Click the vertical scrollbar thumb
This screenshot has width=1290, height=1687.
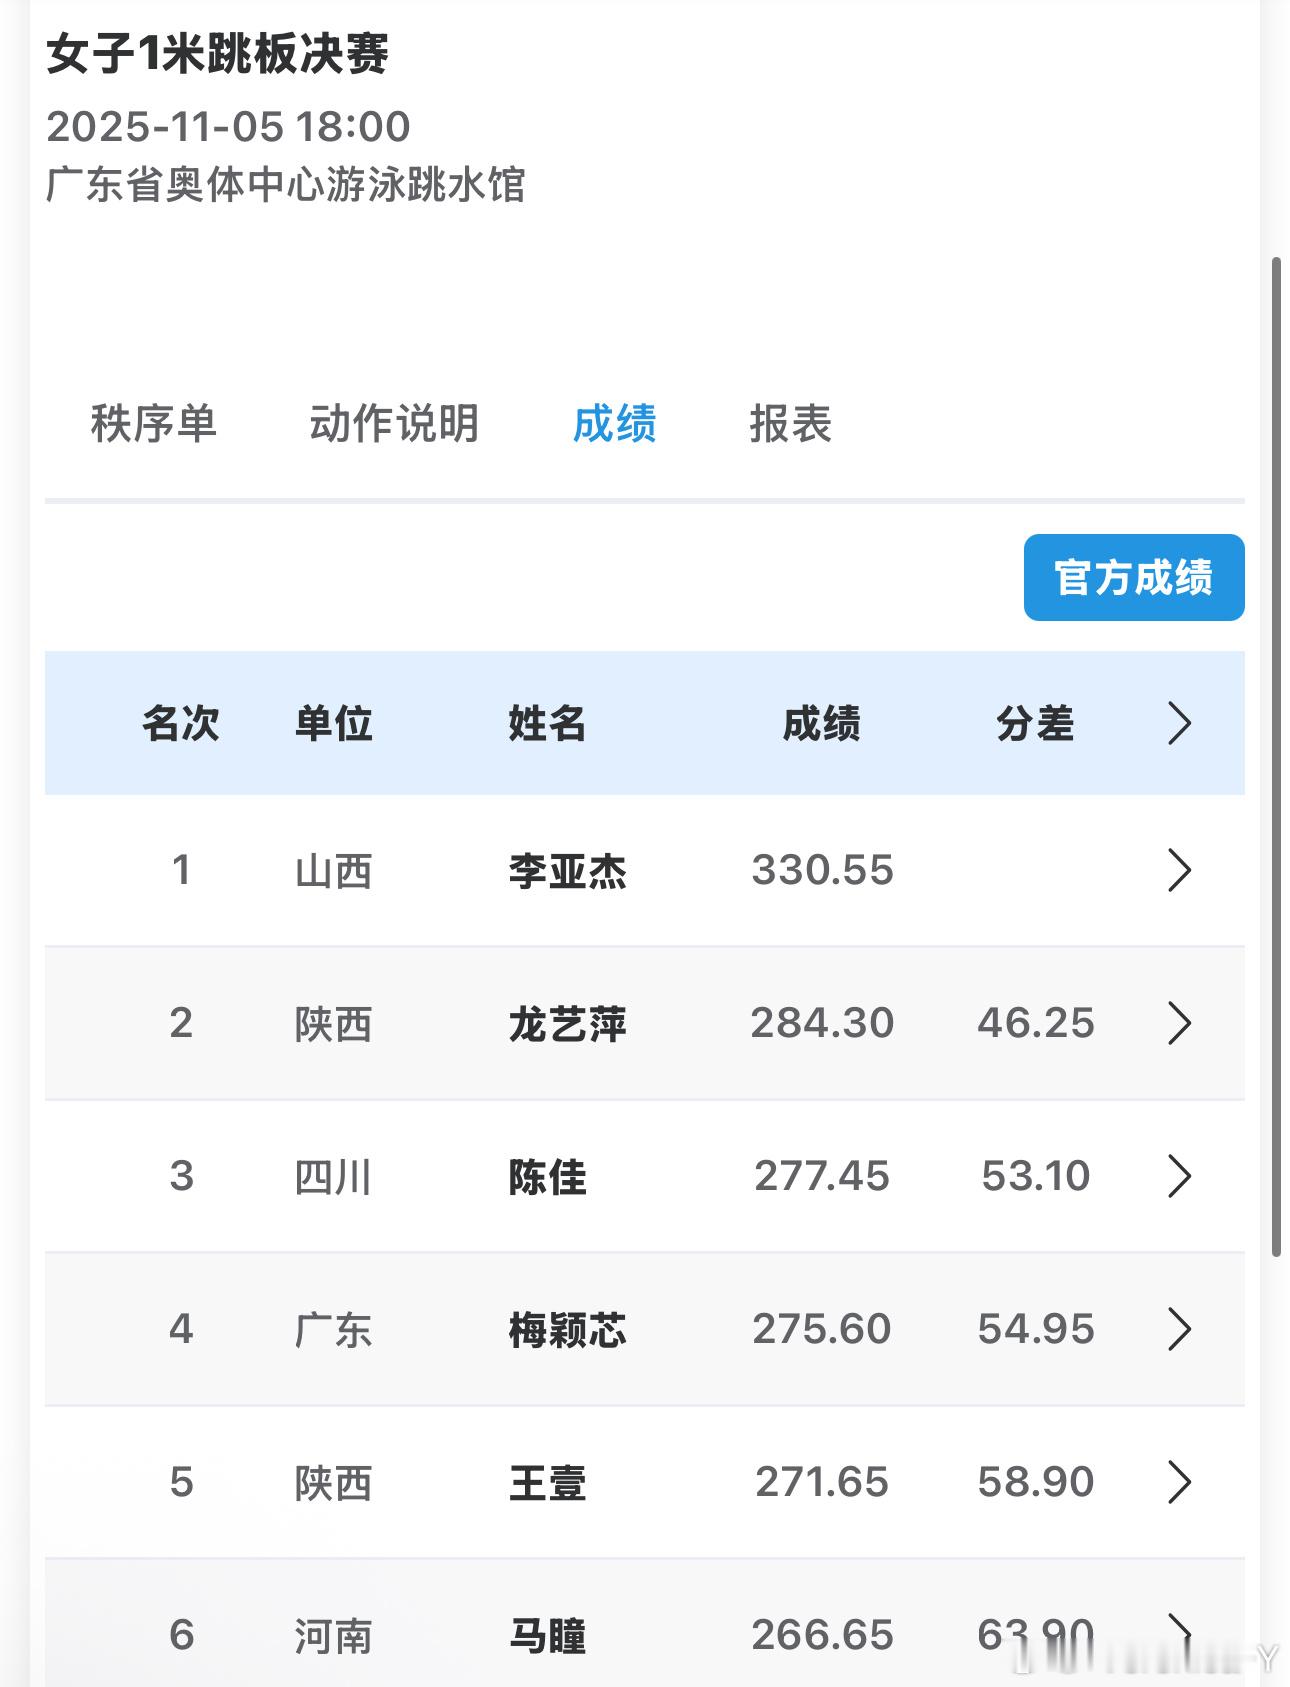[1276, 756]
